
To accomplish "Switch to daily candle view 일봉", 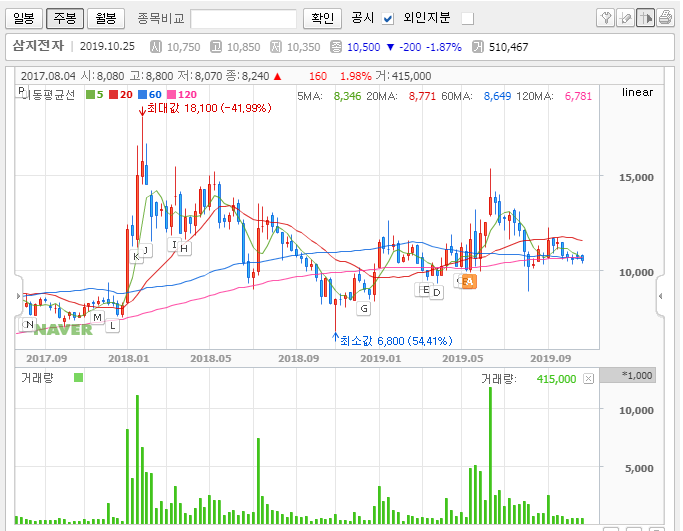I will (24, 18).
